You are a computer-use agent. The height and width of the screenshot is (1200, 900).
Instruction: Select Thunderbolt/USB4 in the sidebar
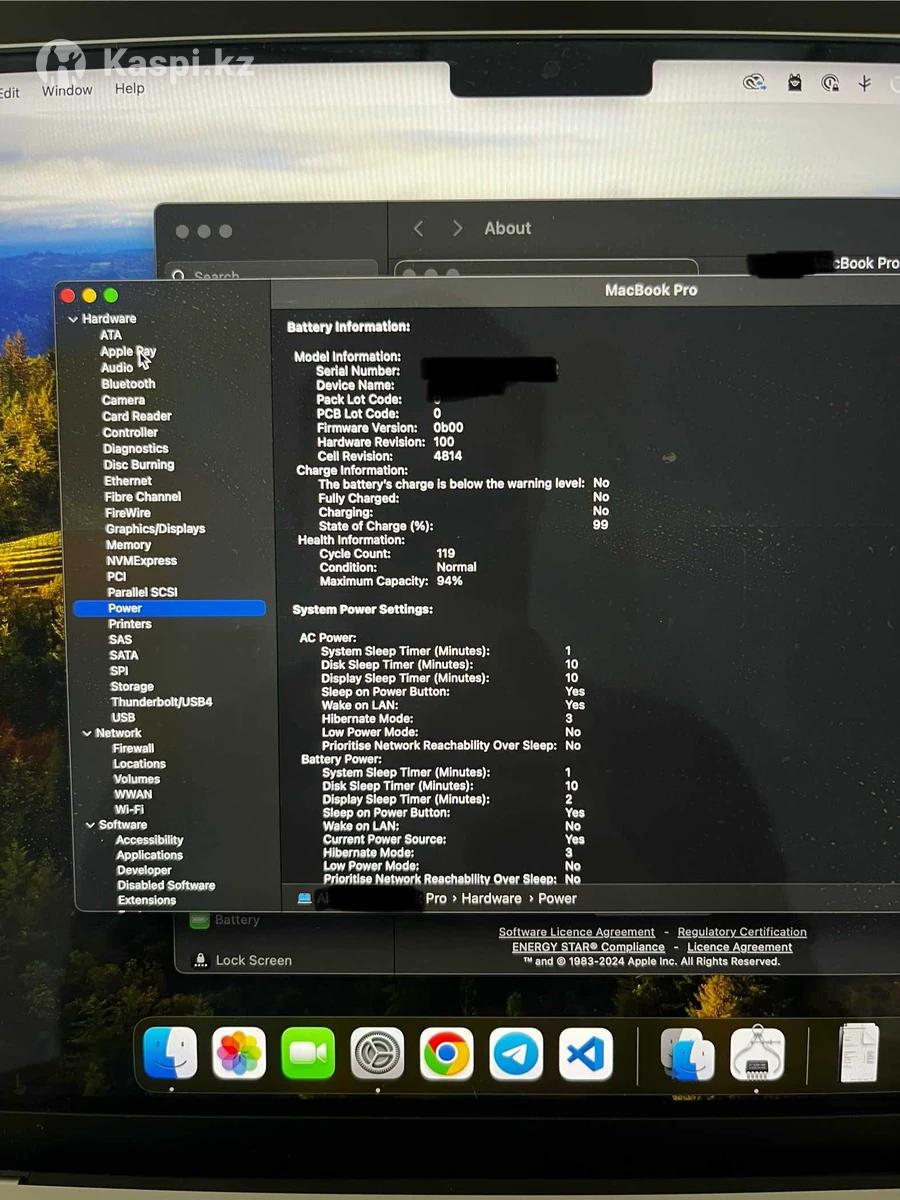(x=162, y=702)
